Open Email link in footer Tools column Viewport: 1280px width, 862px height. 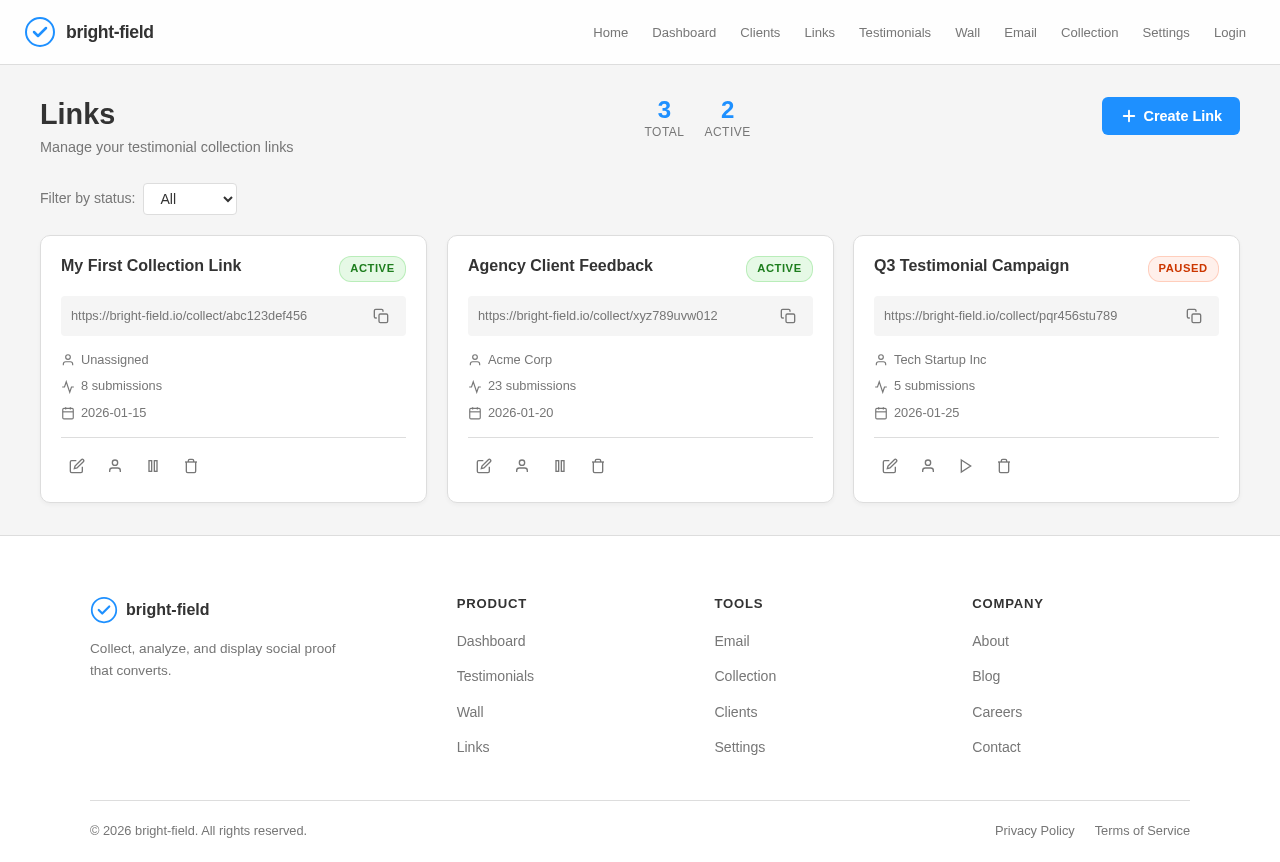[732, 641]
